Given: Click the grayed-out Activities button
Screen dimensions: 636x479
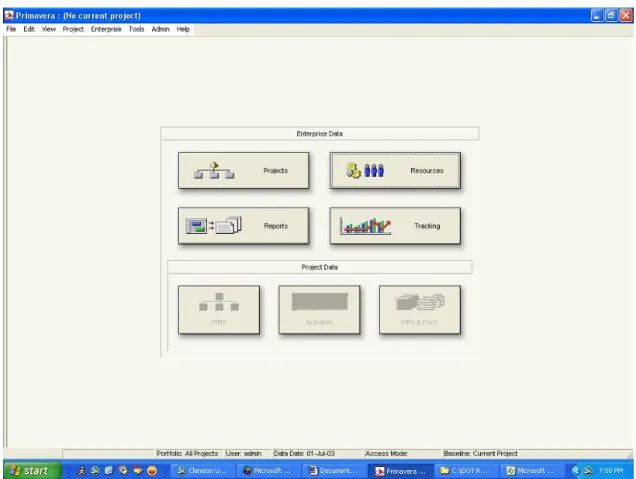Looking at the screenshot, I should [319, 310].
